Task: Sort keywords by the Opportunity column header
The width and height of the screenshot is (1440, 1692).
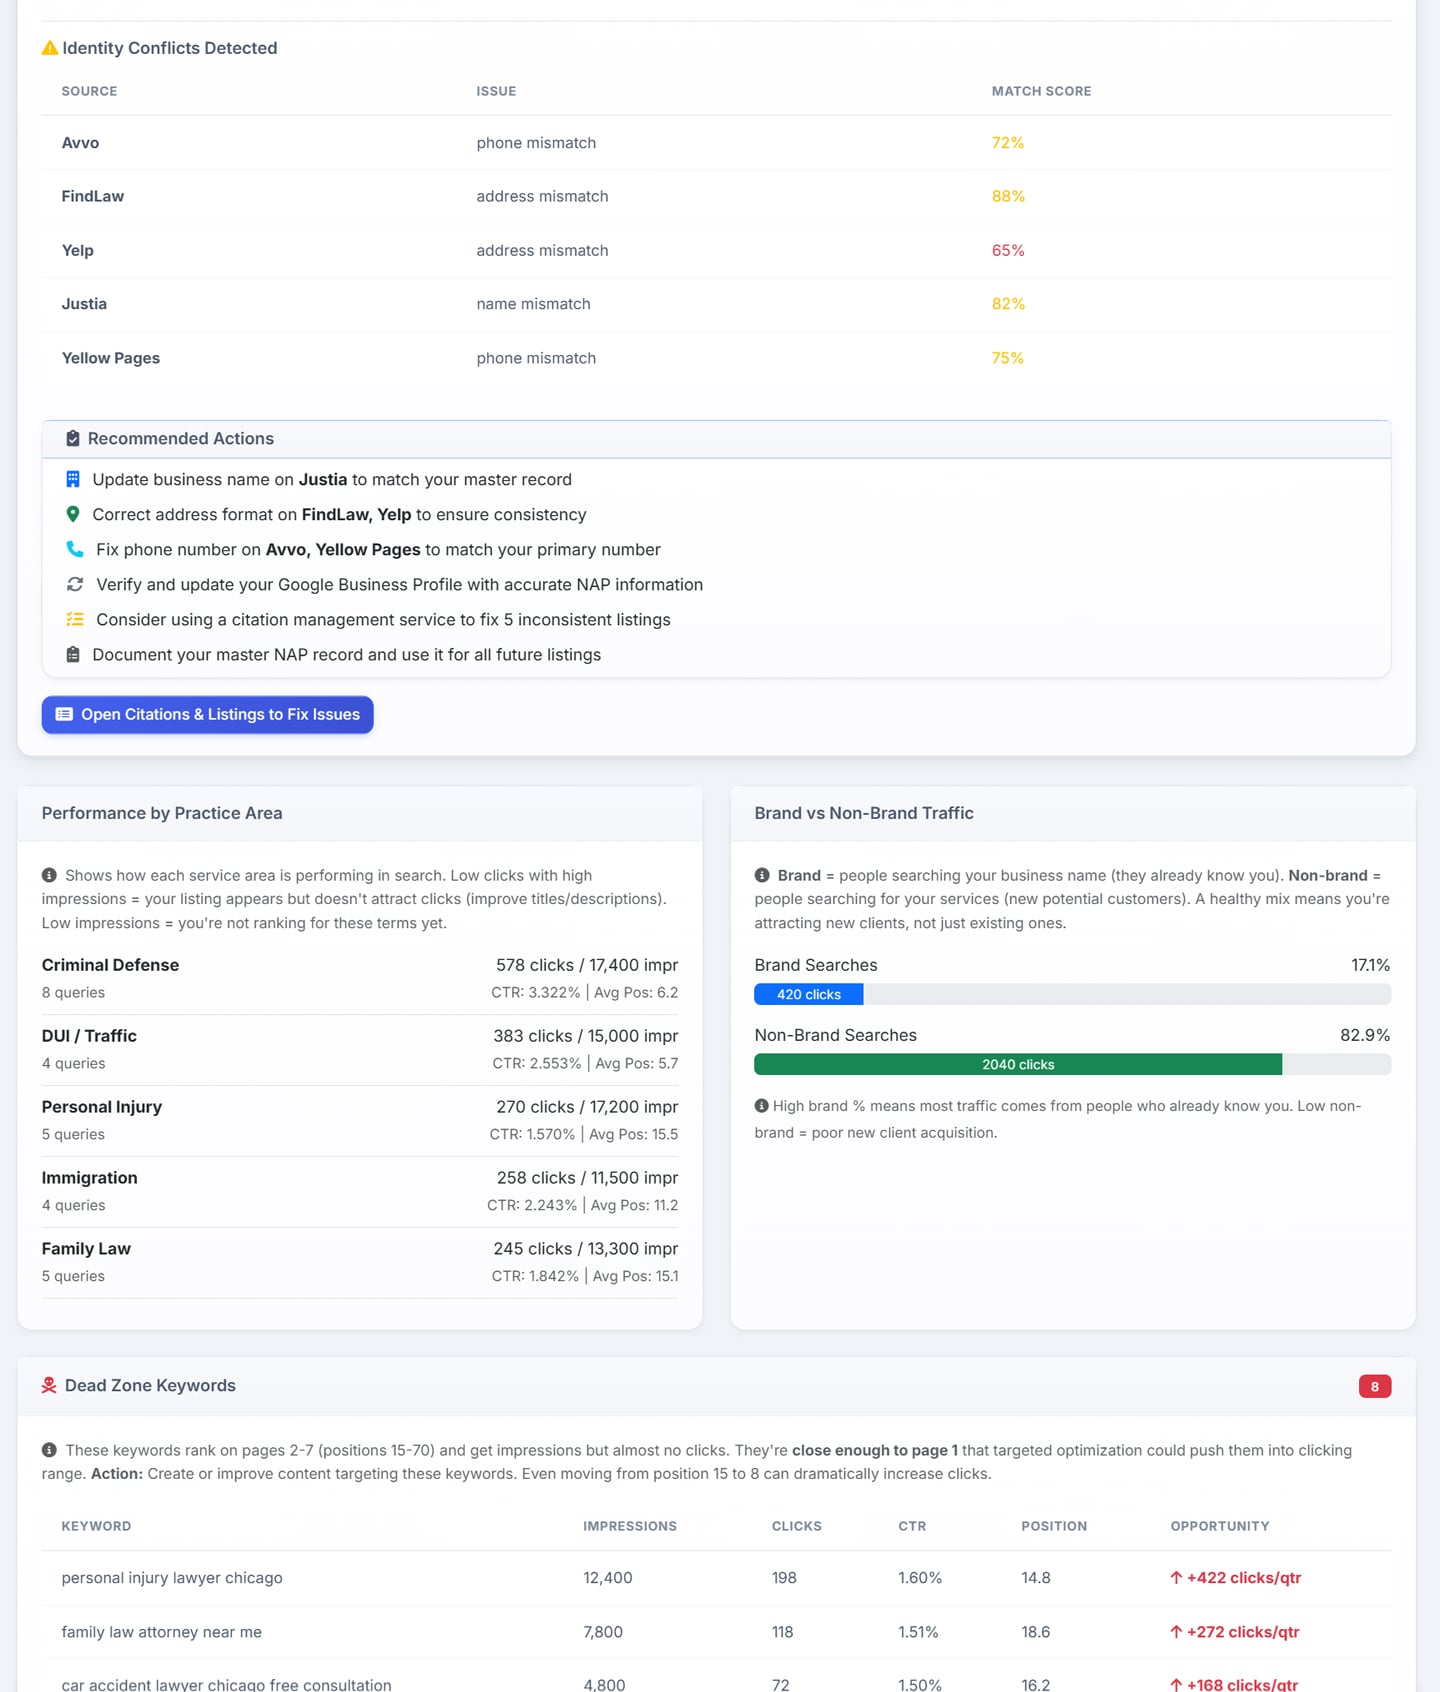Action: tap(1220, 1527)
